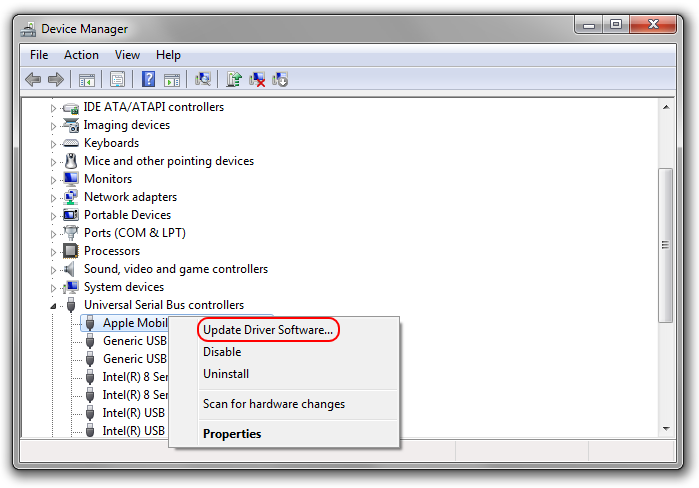
Task: Click the Keyboards category icon
Action: pos(70,143)
